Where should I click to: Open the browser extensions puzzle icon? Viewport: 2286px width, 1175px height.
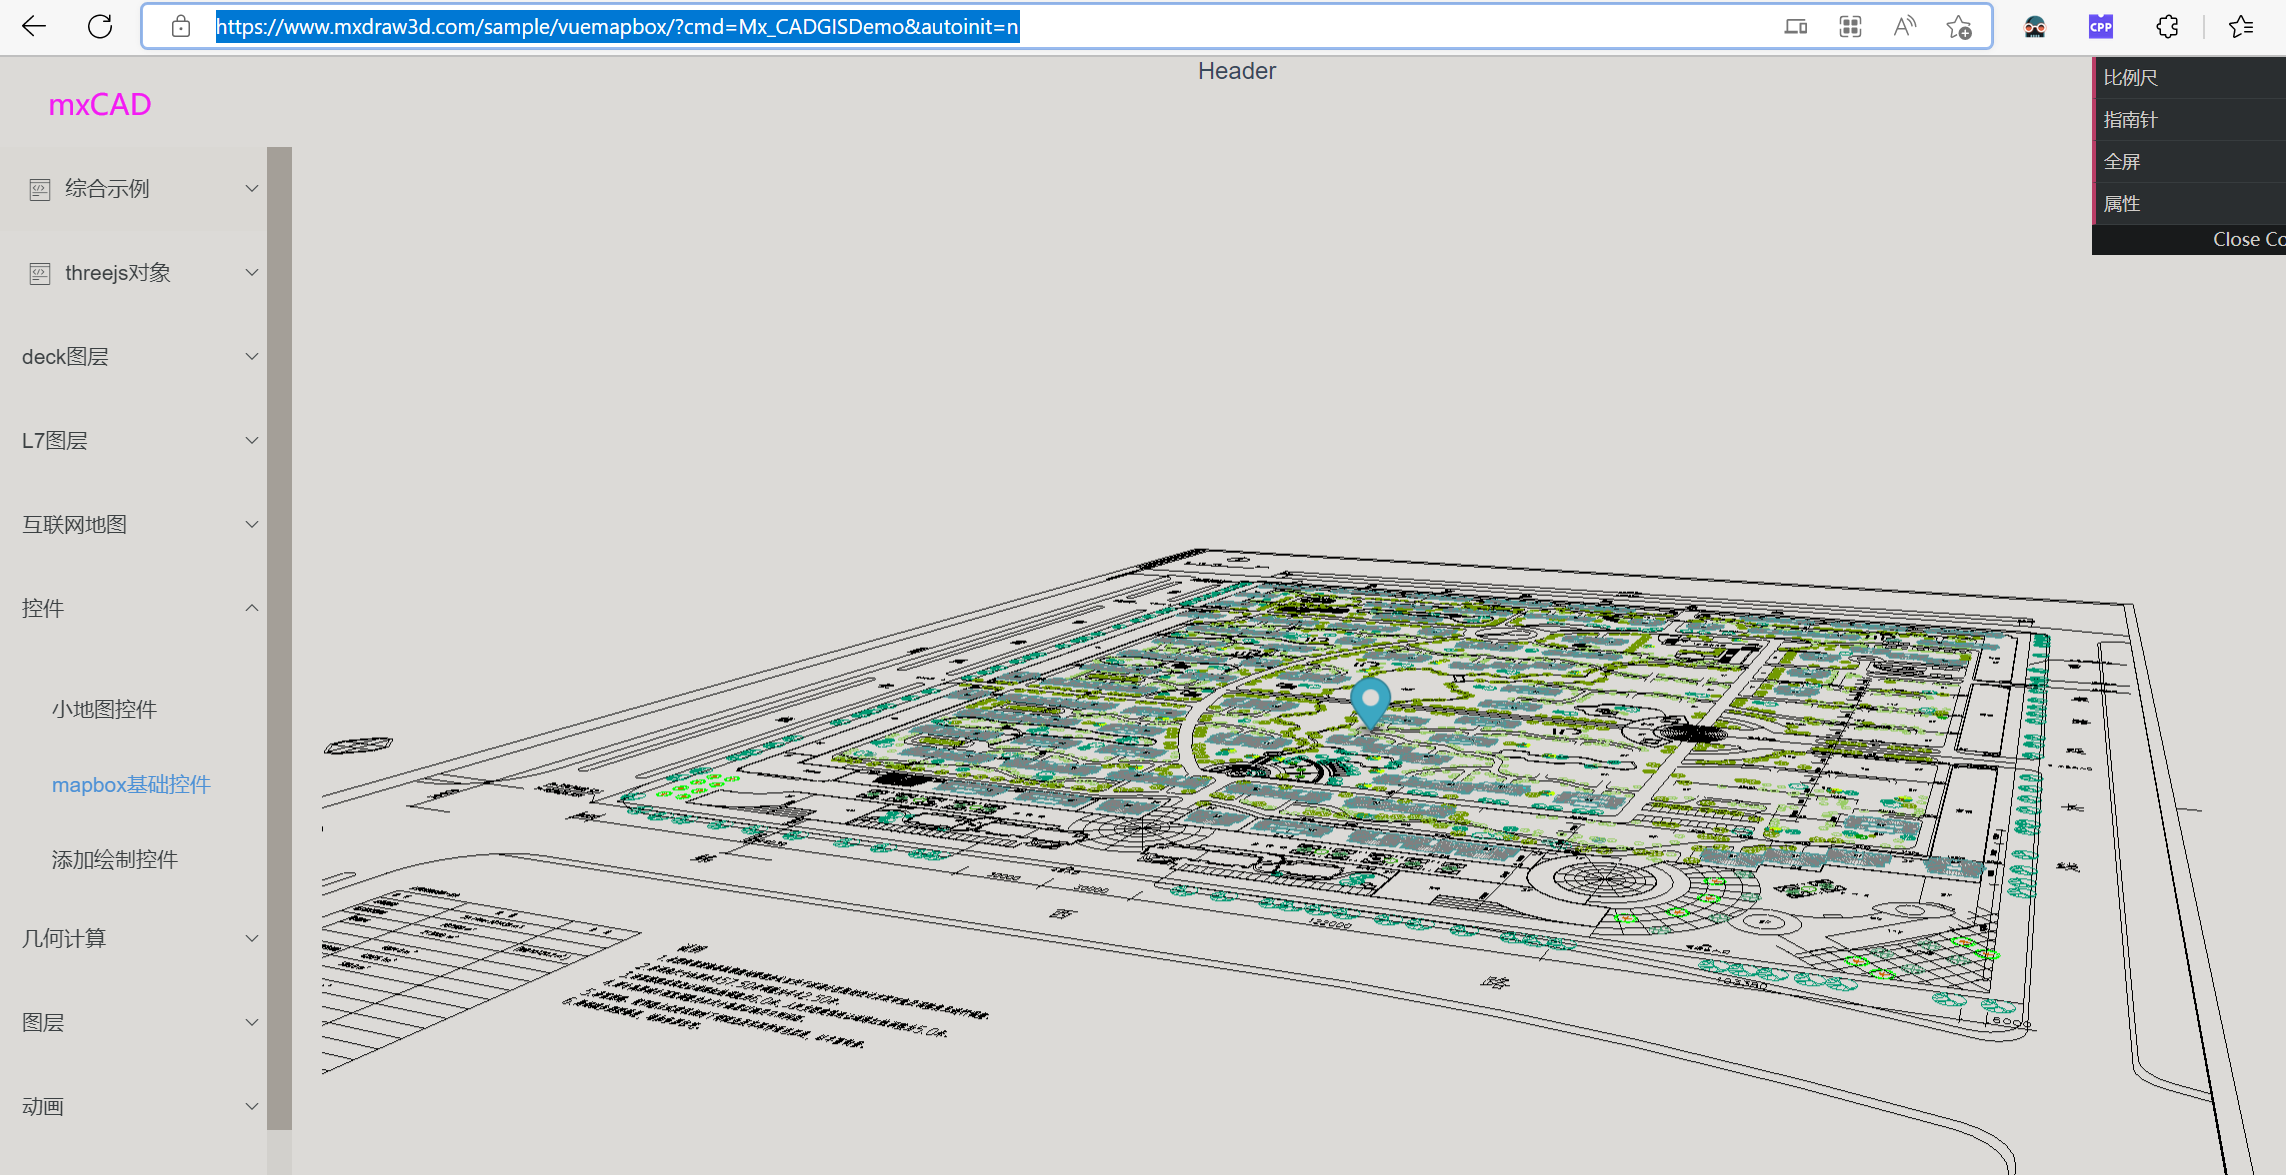(x=2167, y=27)
